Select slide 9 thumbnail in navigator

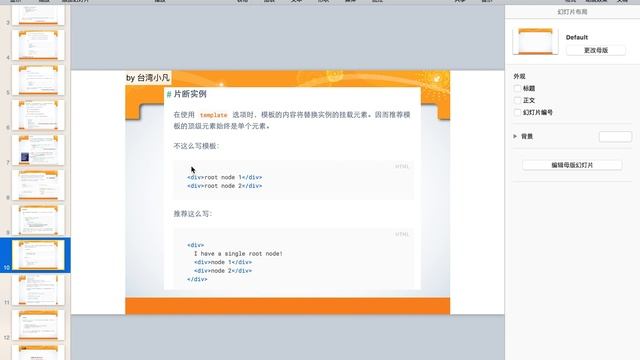tap(38, 220)
